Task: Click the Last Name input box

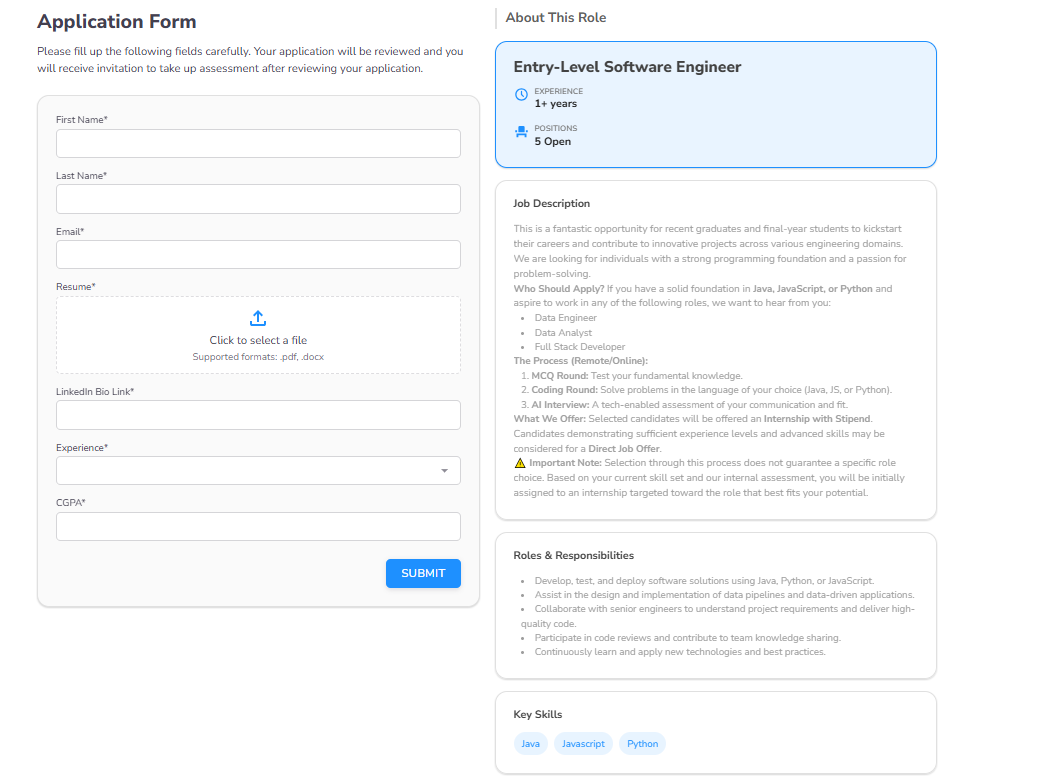Action: point(258,199)
